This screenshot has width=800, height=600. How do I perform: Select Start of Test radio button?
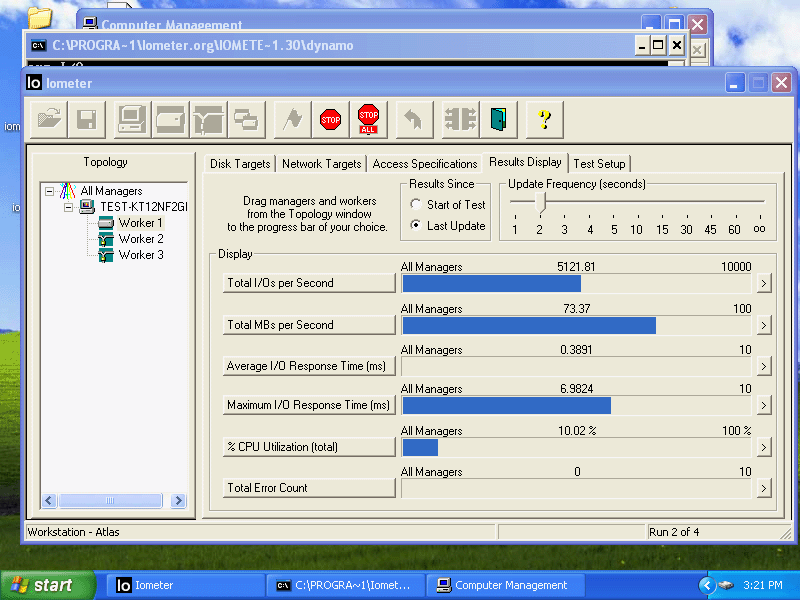(416, 205)
